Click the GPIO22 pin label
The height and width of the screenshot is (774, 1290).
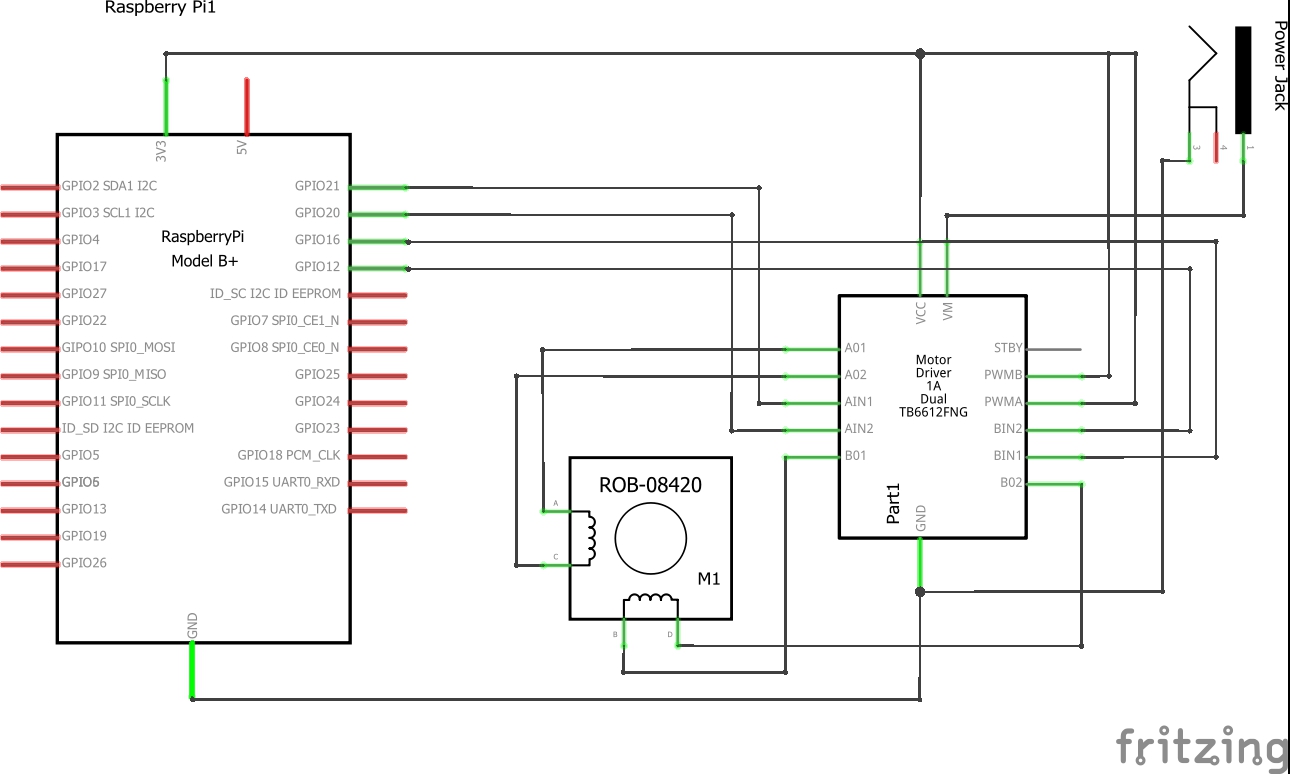coord(84,321)
